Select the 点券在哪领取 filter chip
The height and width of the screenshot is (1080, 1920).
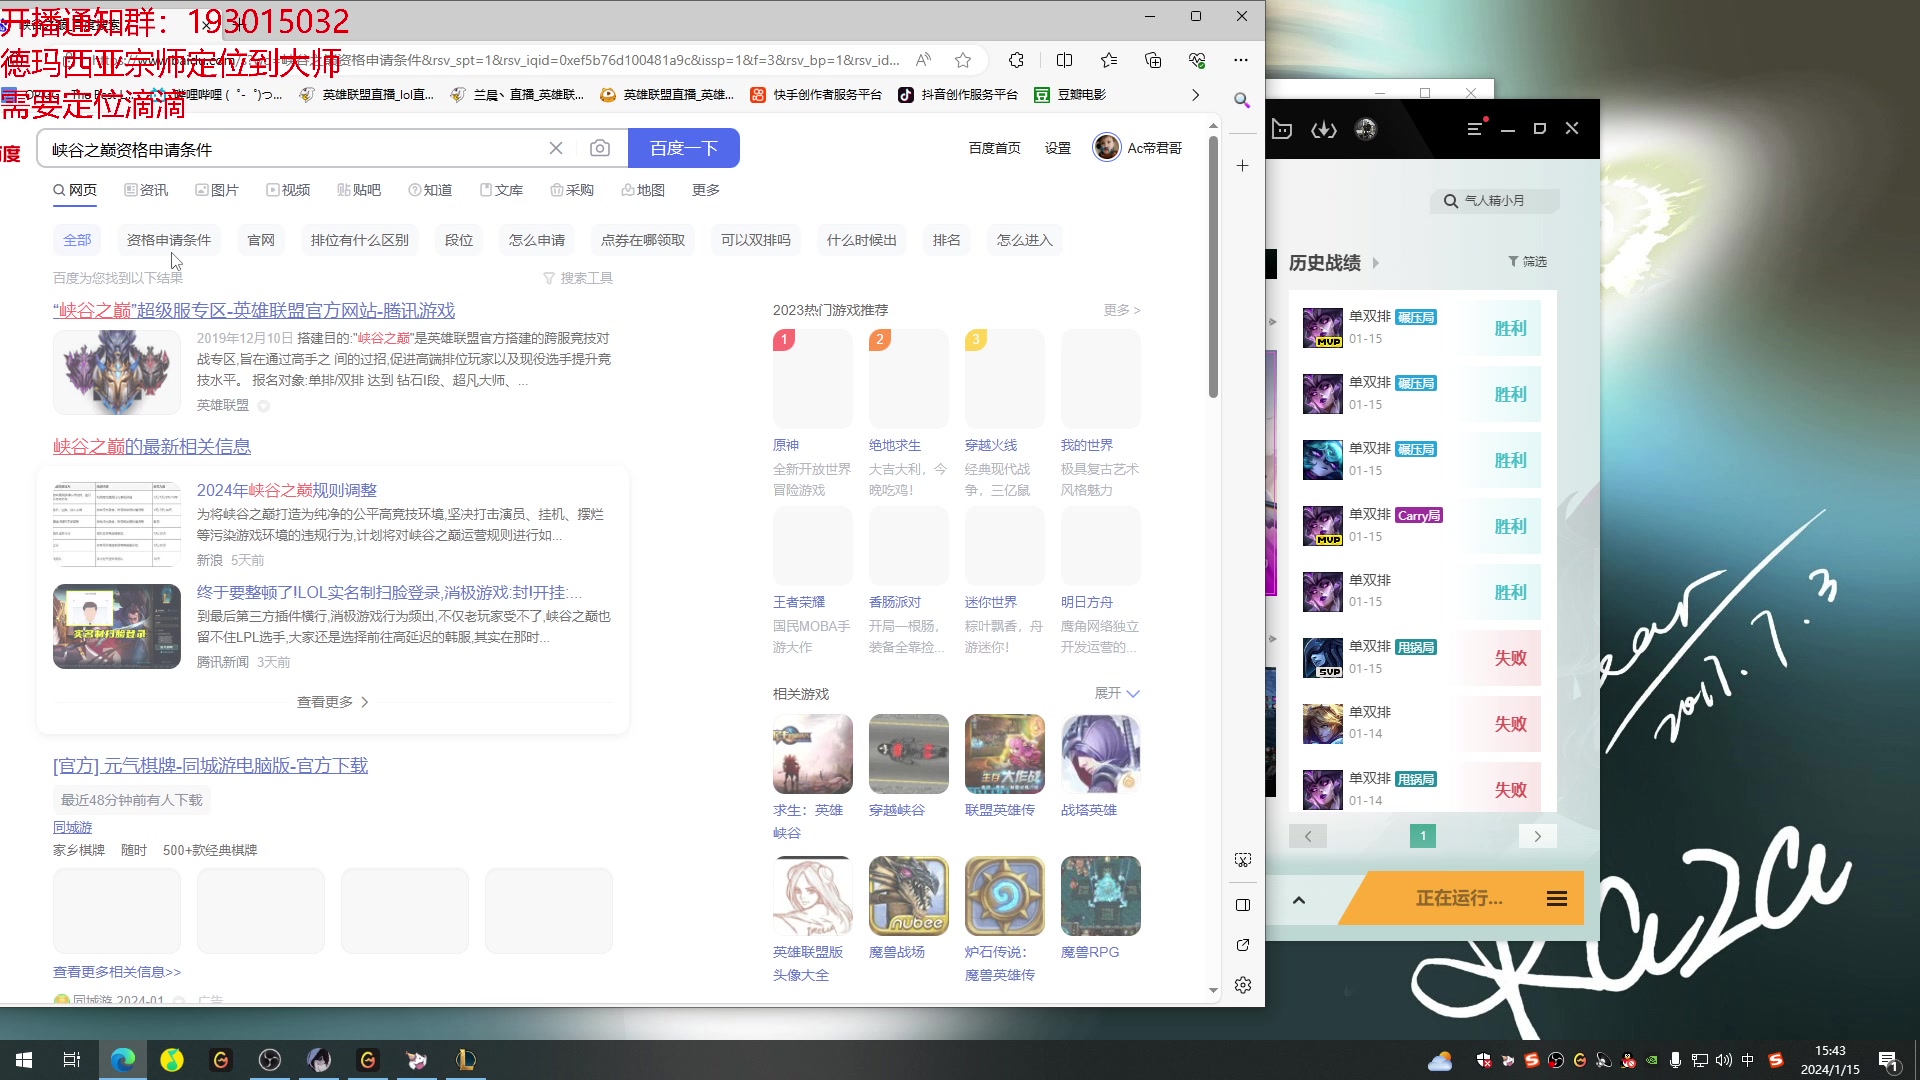click(643, 240)
